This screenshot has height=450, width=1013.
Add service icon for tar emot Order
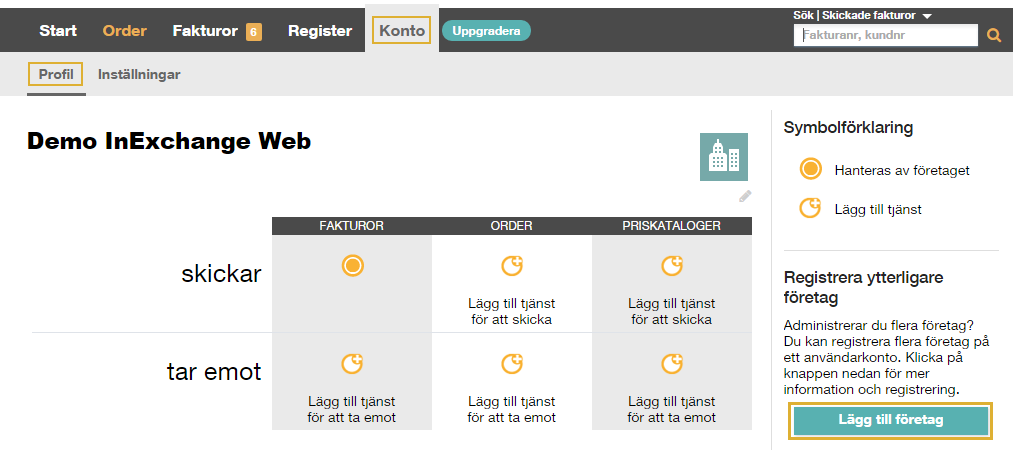[x=512, y=364]
